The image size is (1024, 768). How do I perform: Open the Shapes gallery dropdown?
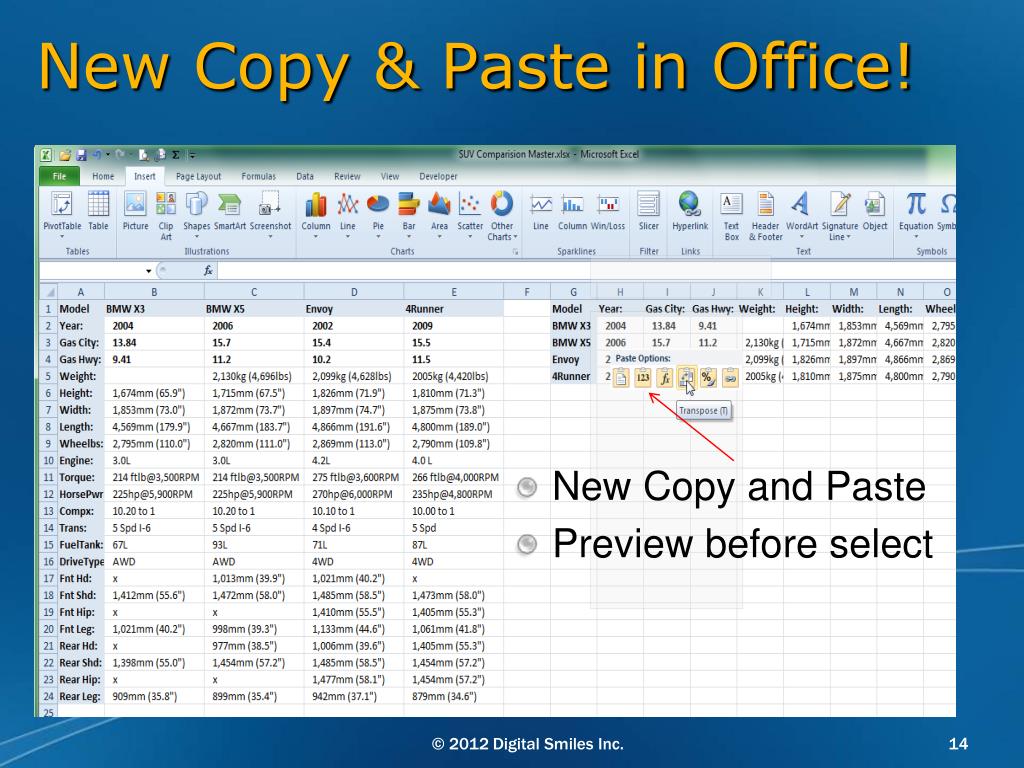197,236
